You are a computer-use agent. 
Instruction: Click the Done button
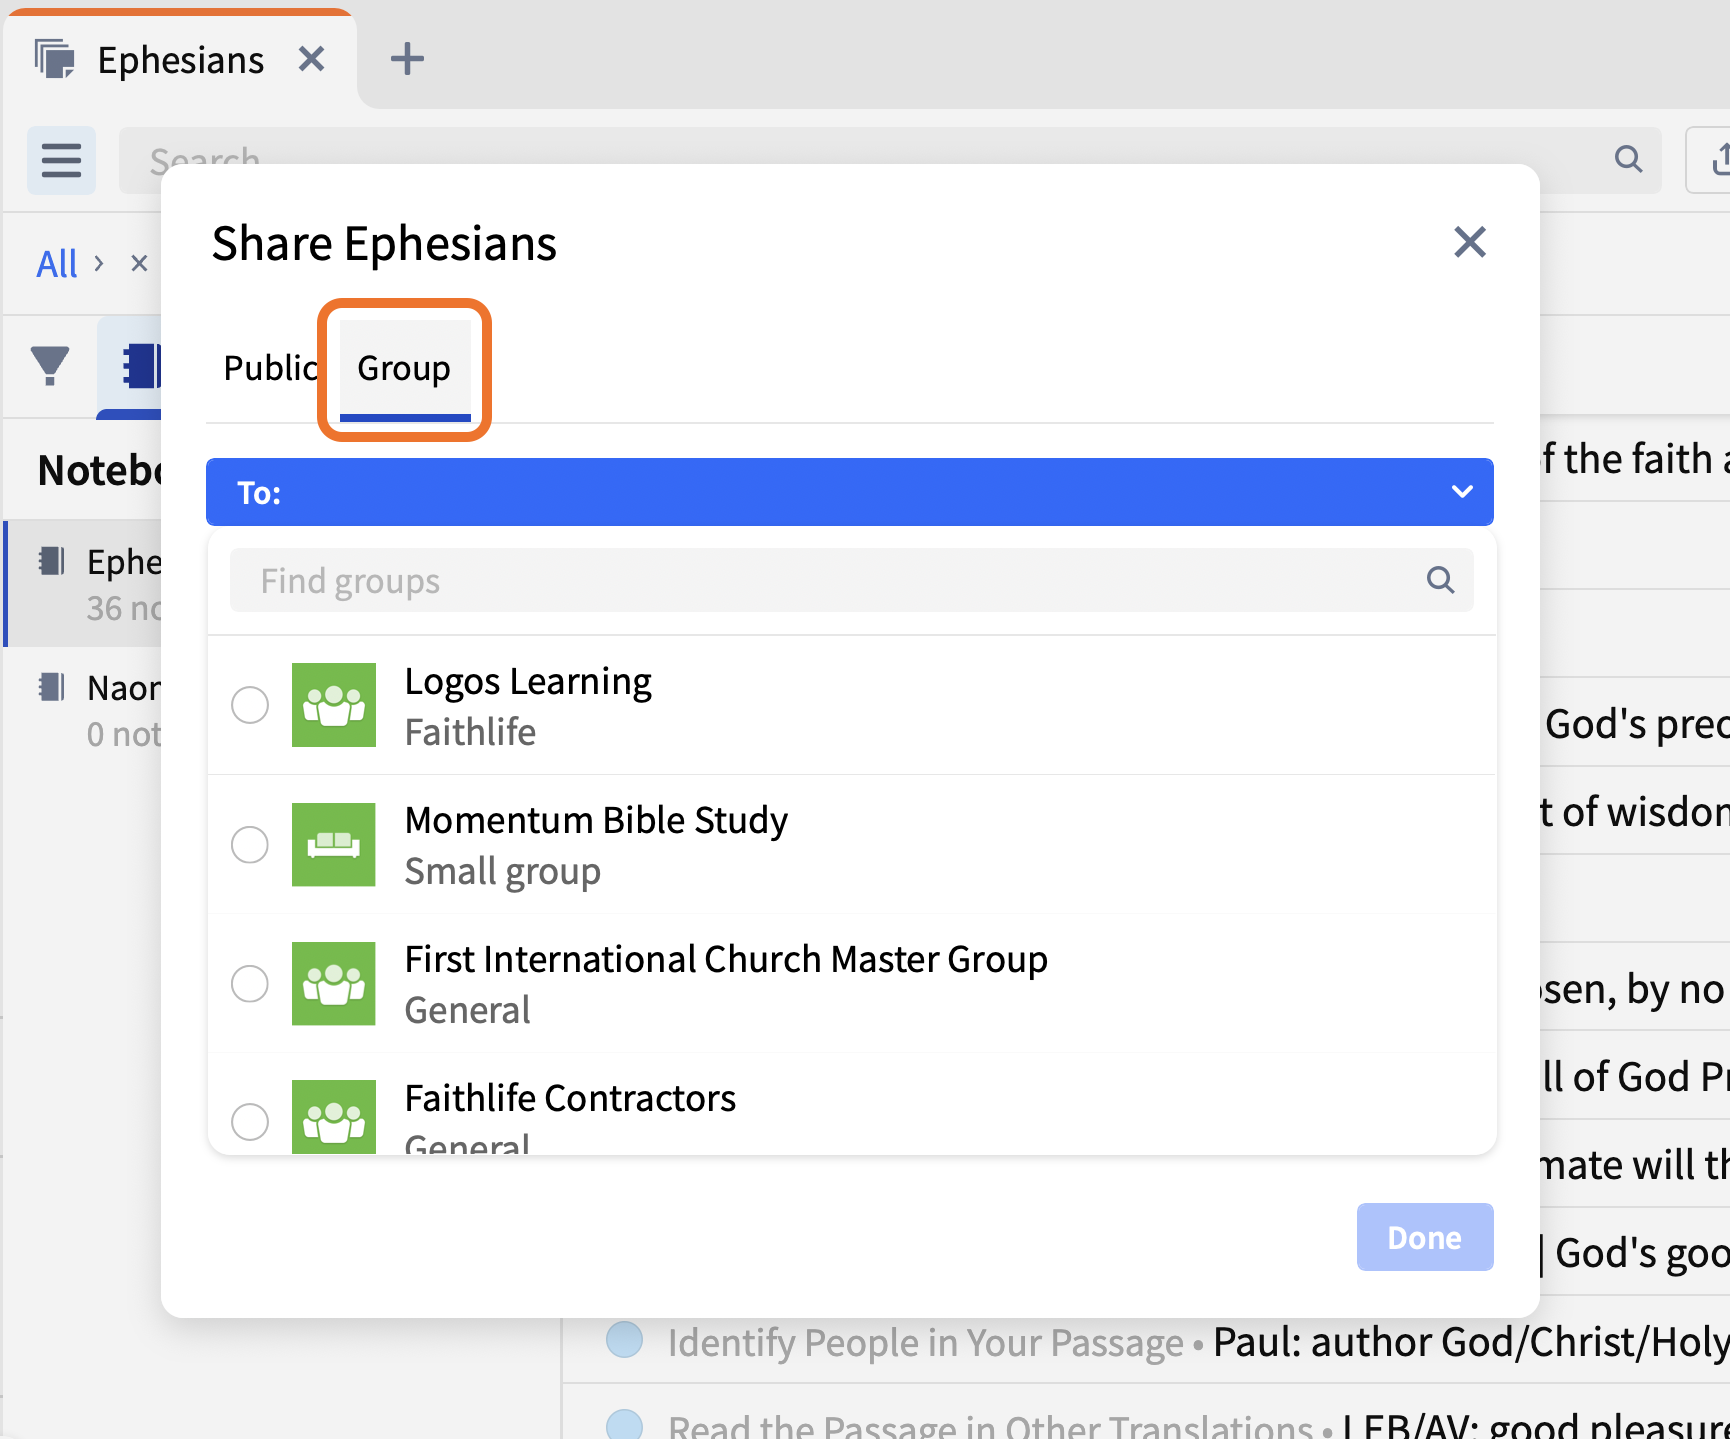tap(1425, 1237)
